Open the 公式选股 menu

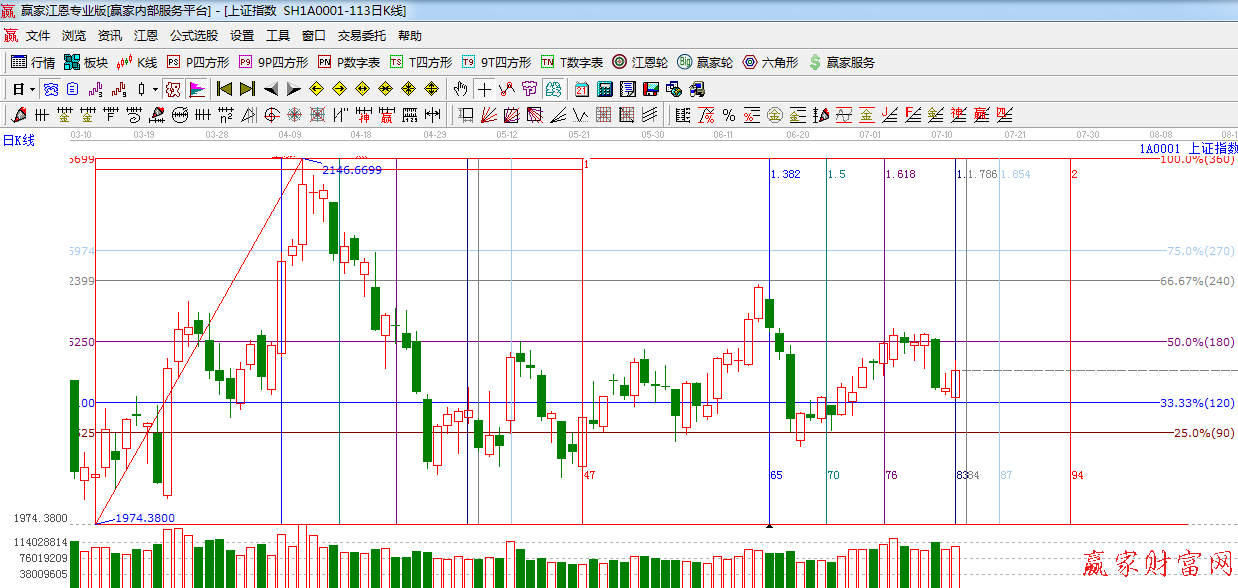[x=193, y=36]
